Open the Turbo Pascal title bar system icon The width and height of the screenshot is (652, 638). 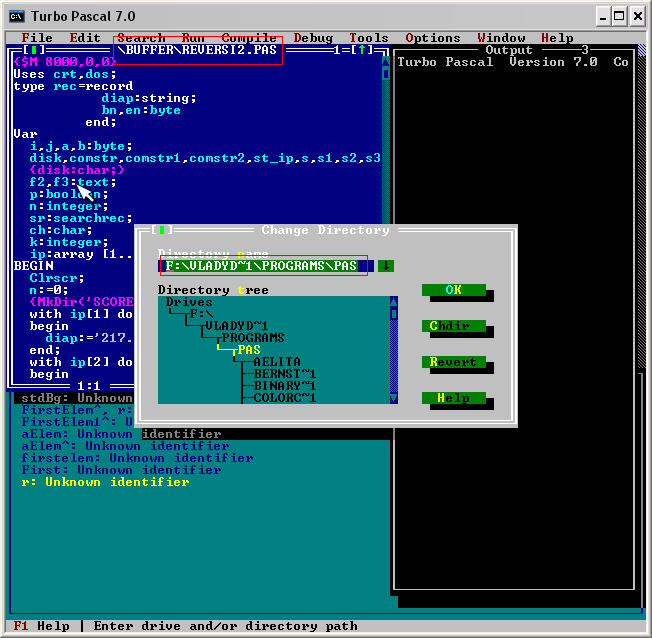pyautogui.click(x=15, y=16)
